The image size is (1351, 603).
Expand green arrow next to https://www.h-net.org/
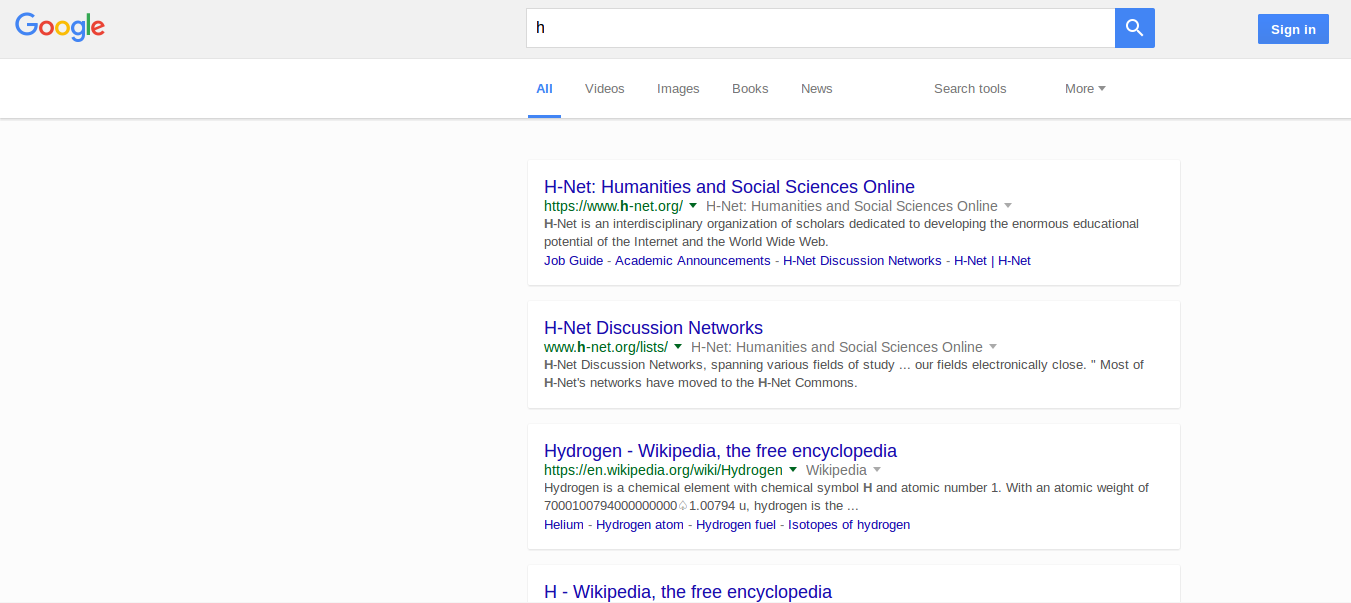pyautogui.click(x=693, y=205)
